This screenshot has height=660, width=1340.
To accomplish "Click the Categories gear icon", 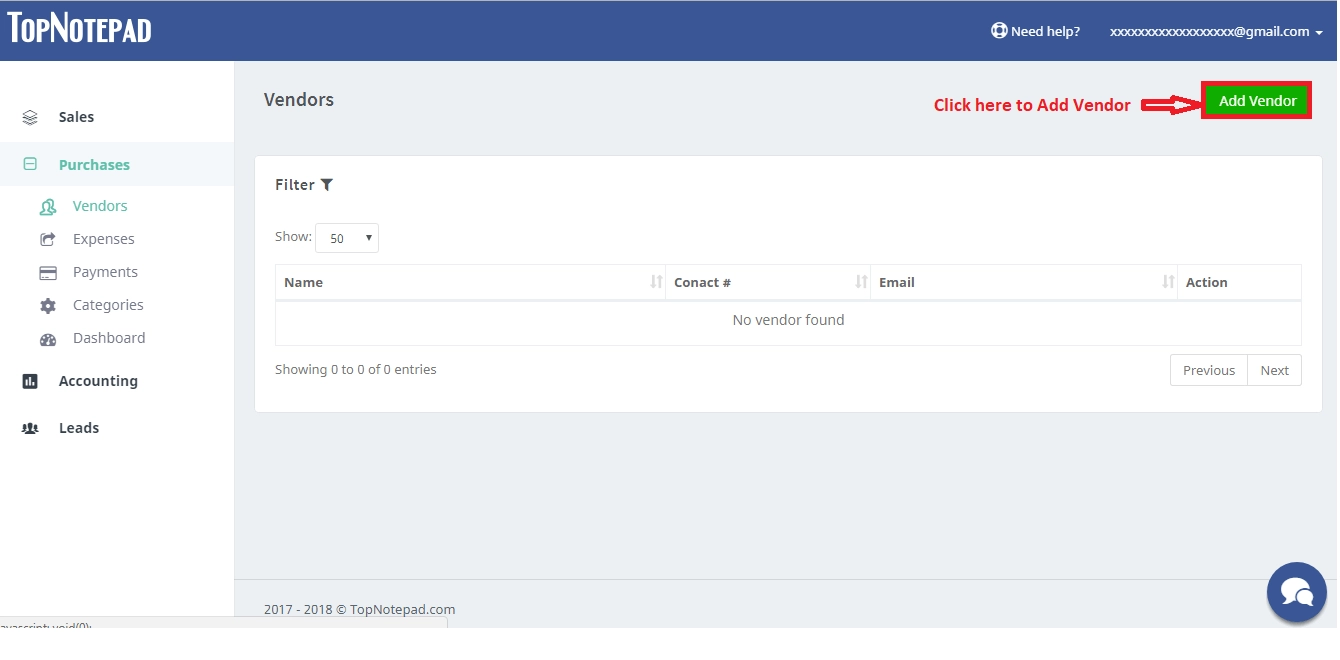I will (48, 306).
